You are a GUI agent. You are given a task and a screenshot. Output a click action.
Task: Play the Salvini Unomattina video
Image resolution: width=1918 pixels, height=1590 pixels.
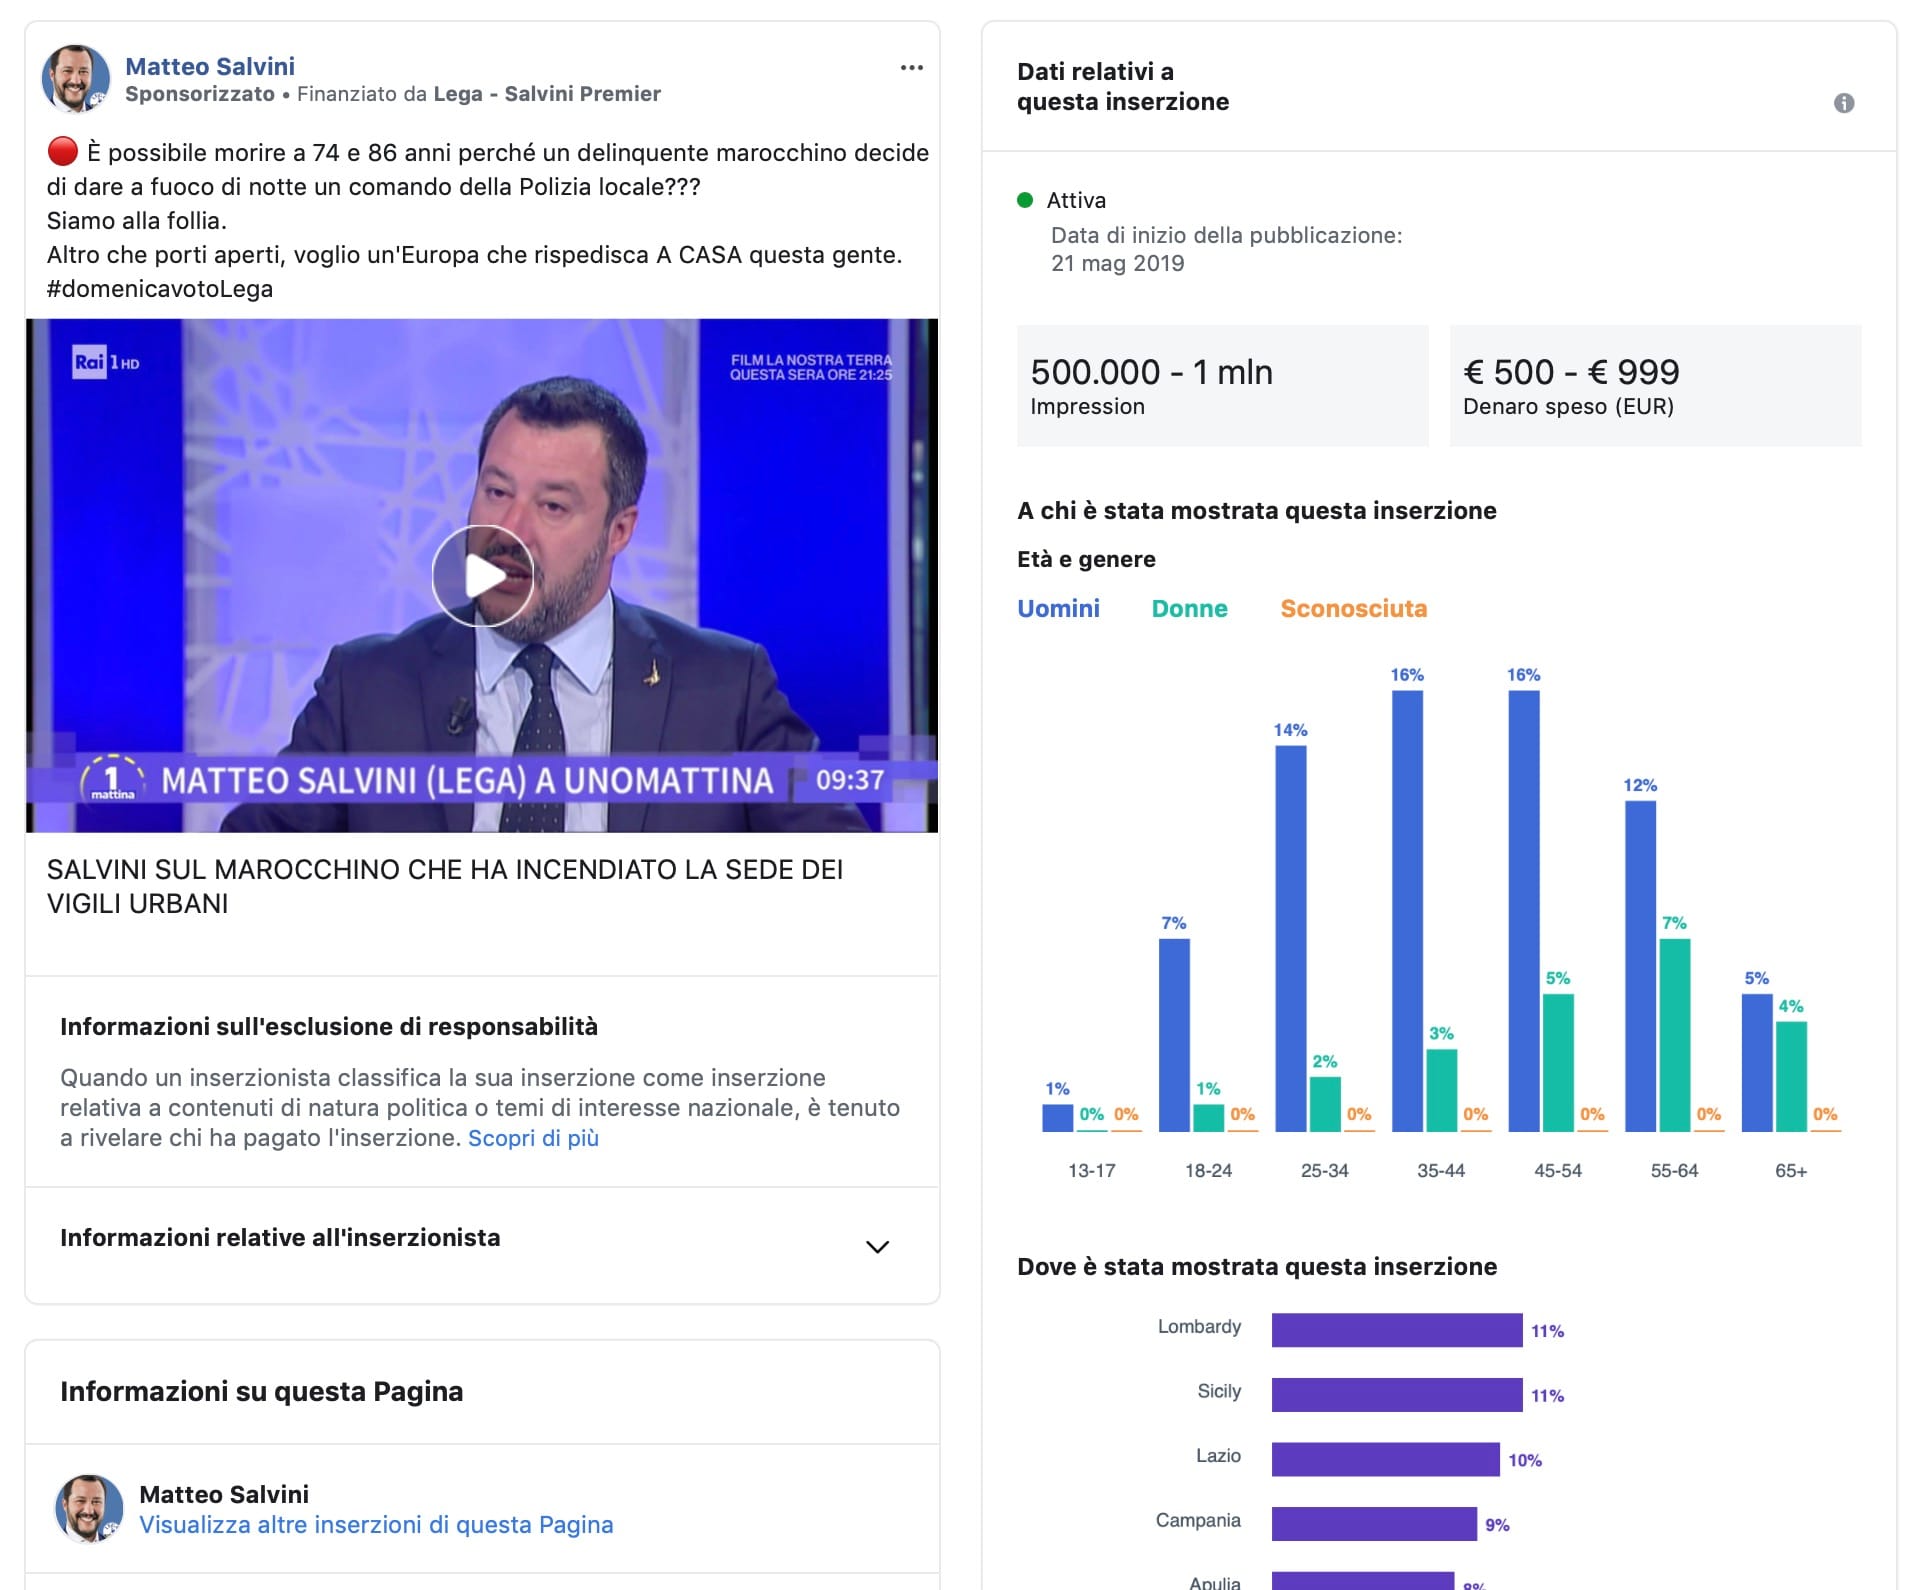482,576
